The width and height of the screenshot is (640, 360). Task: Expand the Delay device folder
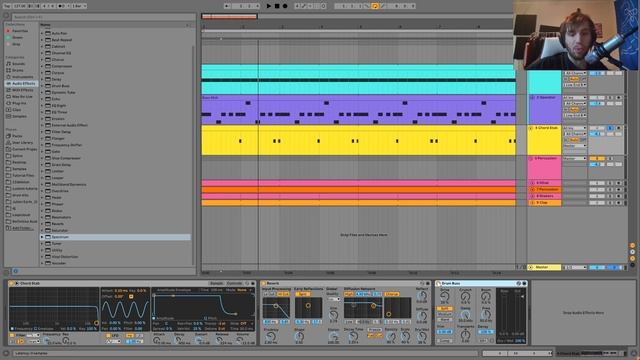click(x=42, y=79)
